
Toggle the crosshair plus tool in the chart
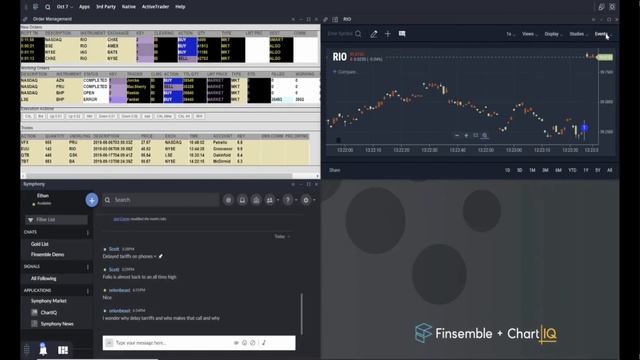pos(388,34)
